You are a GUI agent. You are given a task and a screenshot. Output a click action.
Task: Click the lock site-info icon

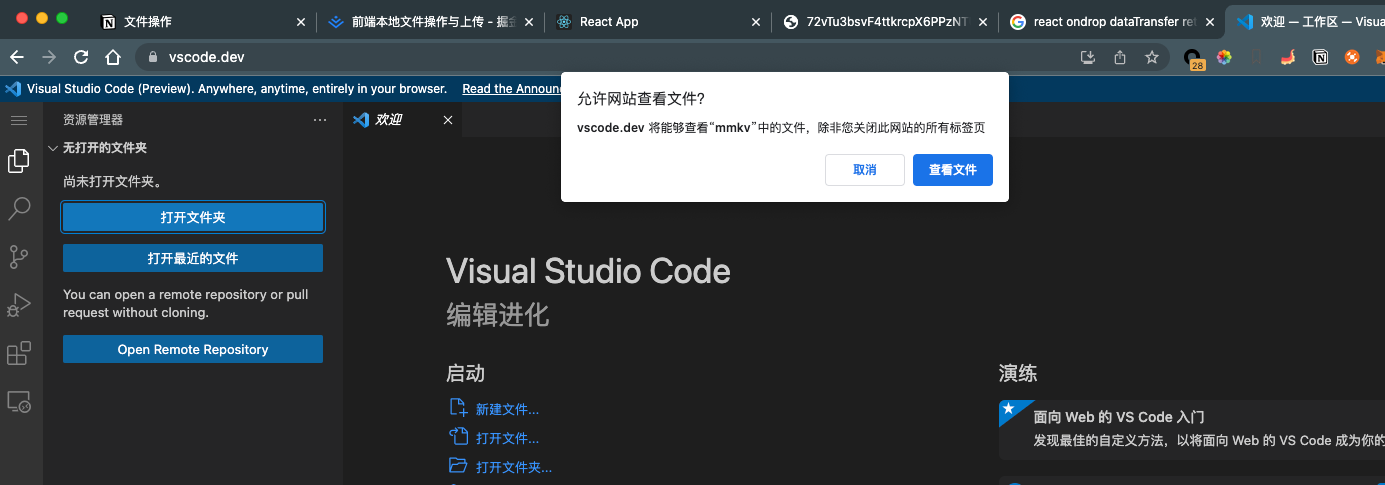153,57
